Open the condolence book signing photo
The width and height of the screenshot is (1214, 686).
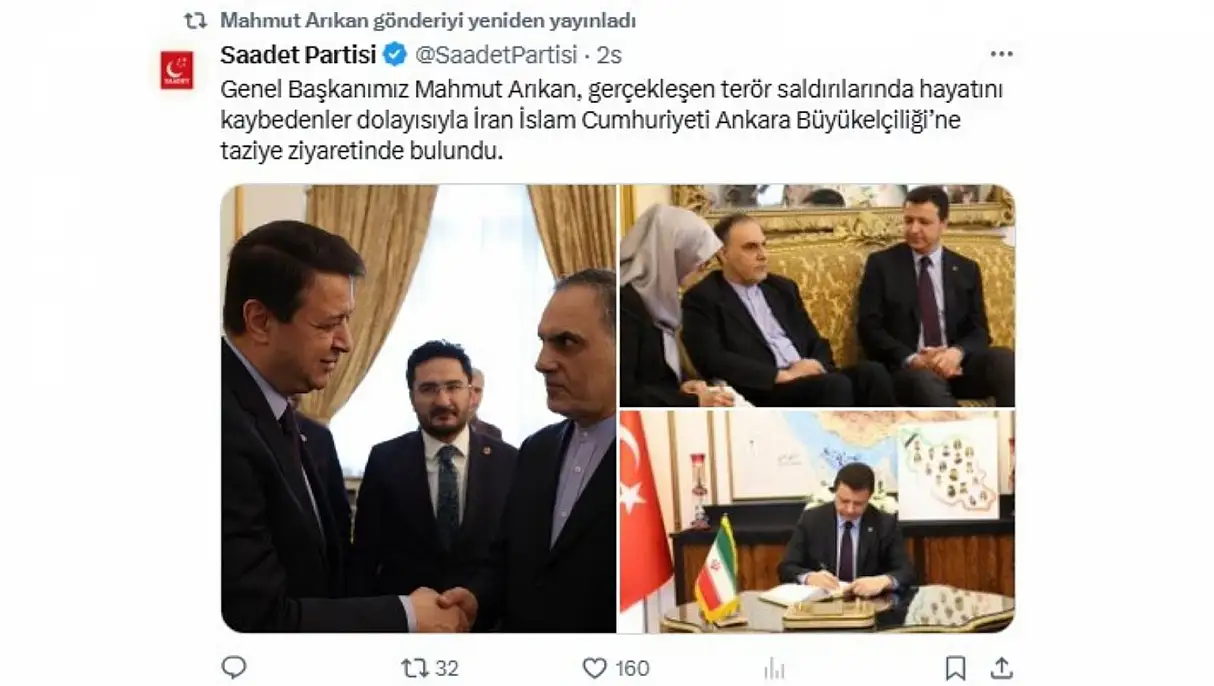(817, 521)
